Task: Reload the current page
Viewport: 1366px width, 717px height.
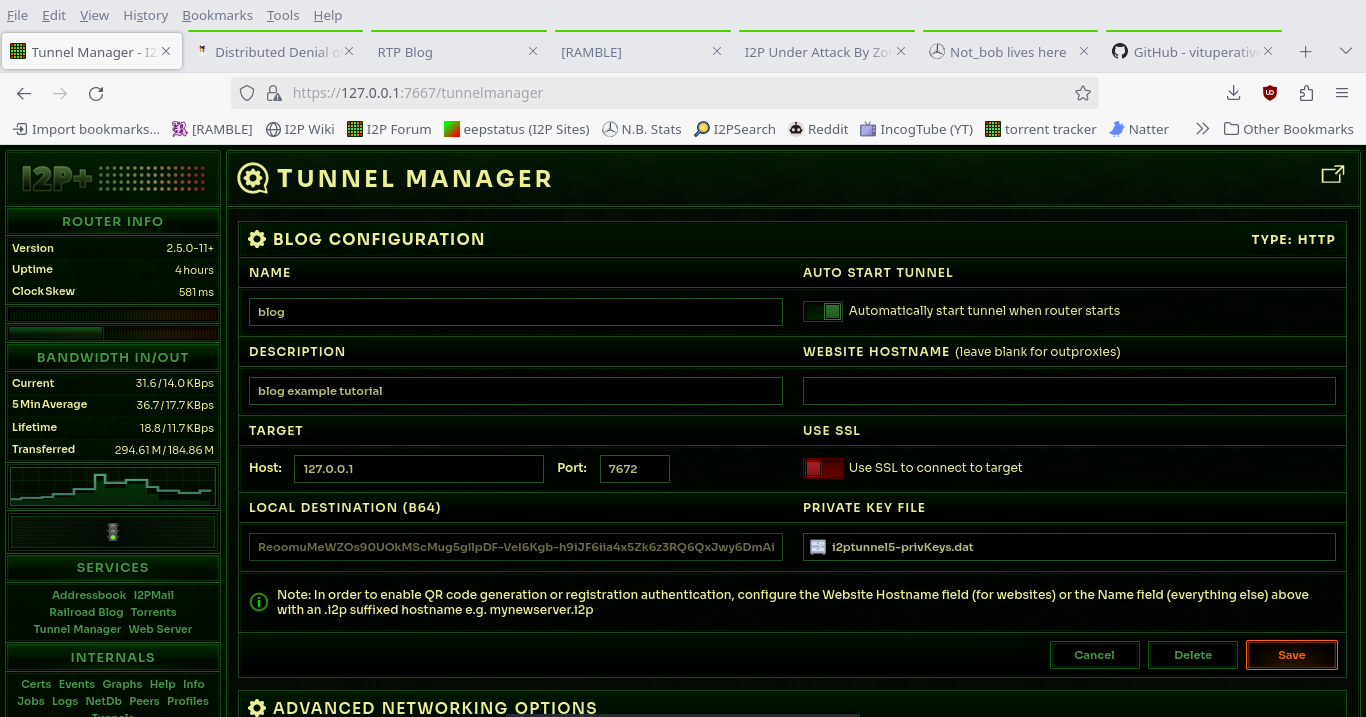Action: tap(96, 93)
